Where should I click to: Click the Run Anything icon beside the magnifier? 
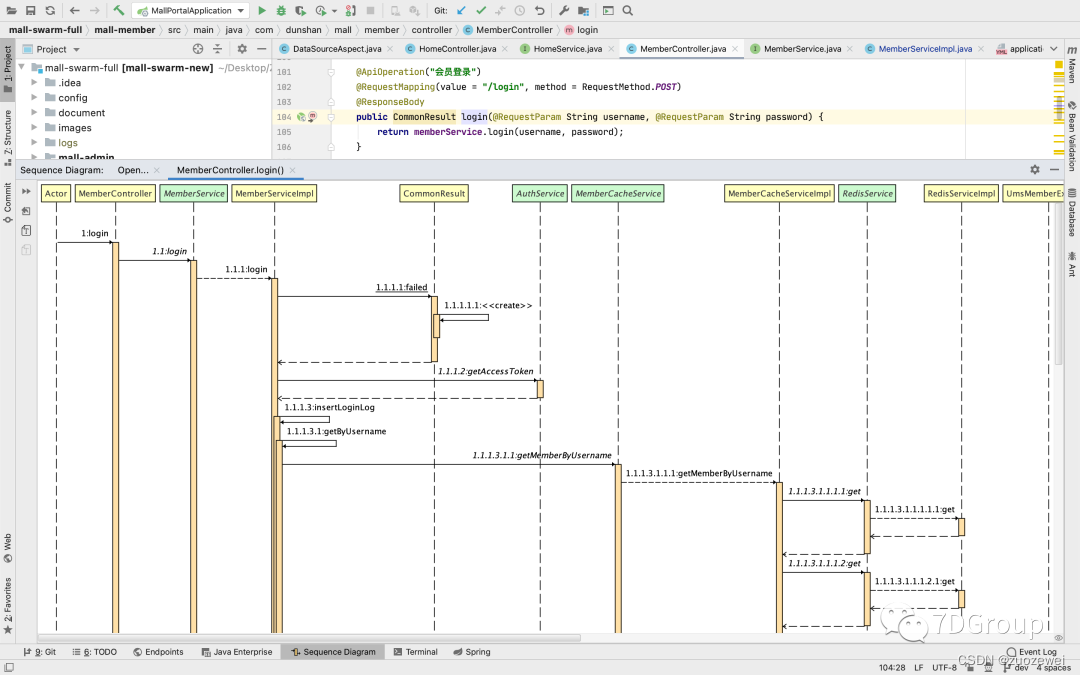[x=608, y=10]
